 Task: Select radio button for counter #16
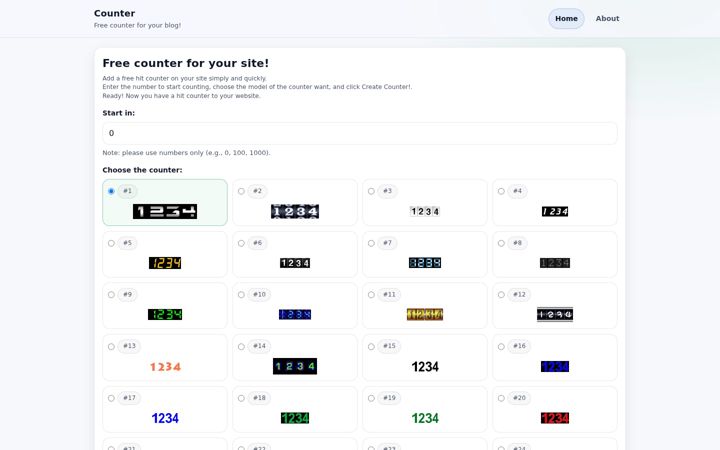501,346
